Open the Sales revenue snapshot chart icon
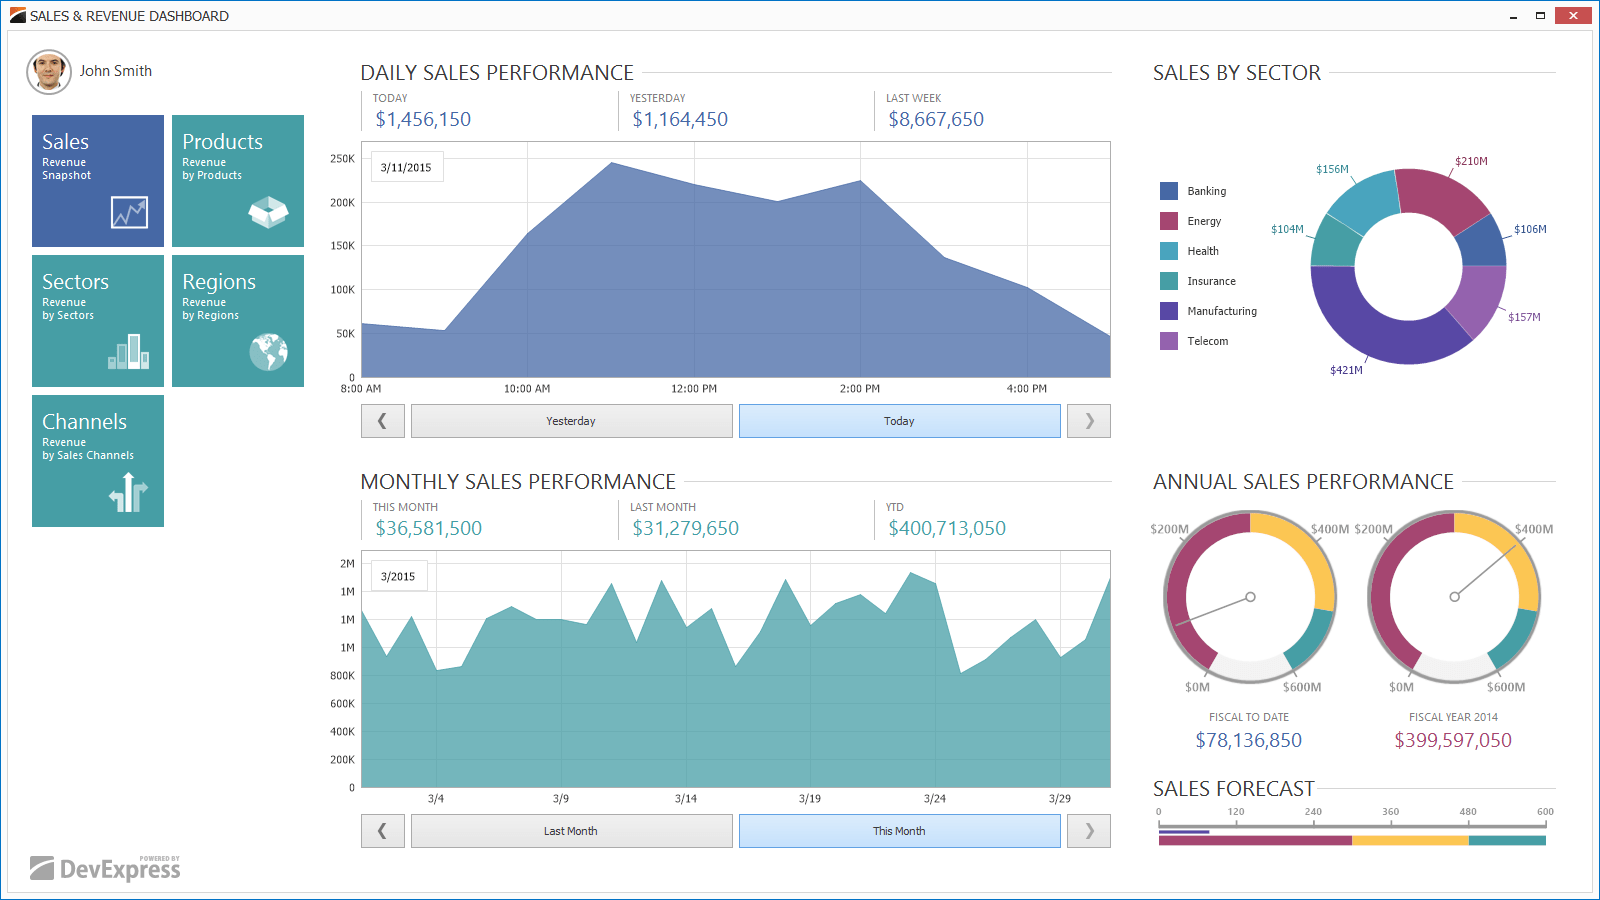 (129, 212)
